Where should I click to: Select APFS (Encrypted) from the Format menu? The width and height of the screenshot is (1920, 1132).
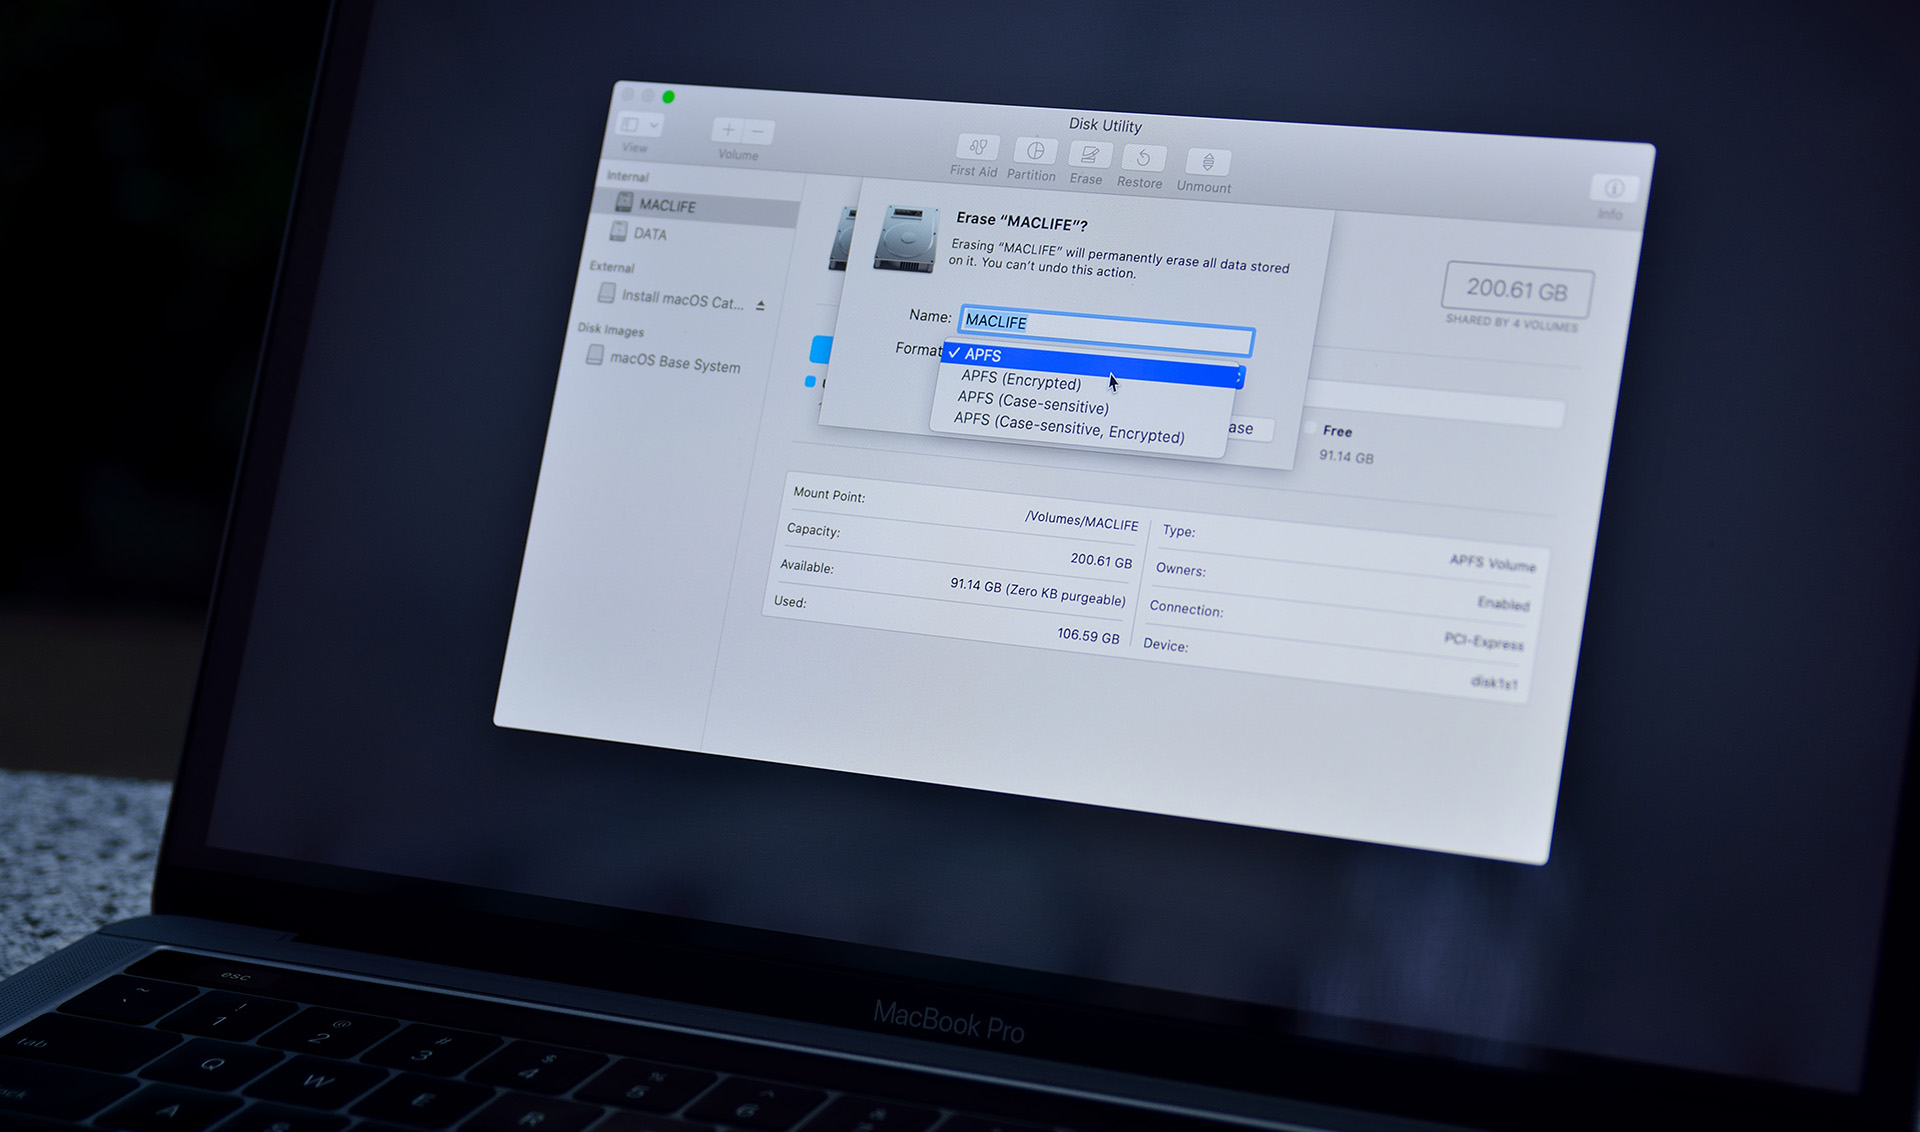coord(1020,382)
